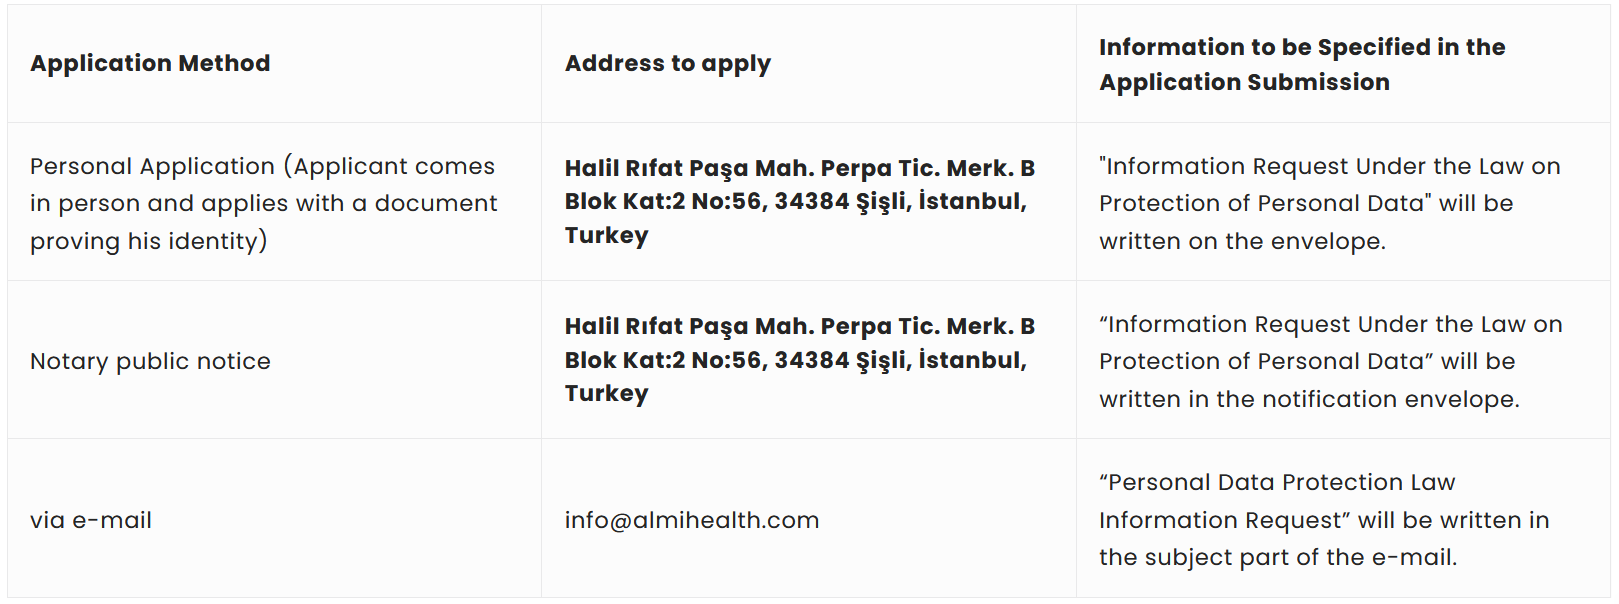Click the info@almihealth.com email address
This screenshot has height=604, width=1619.
tap(691, 520)
